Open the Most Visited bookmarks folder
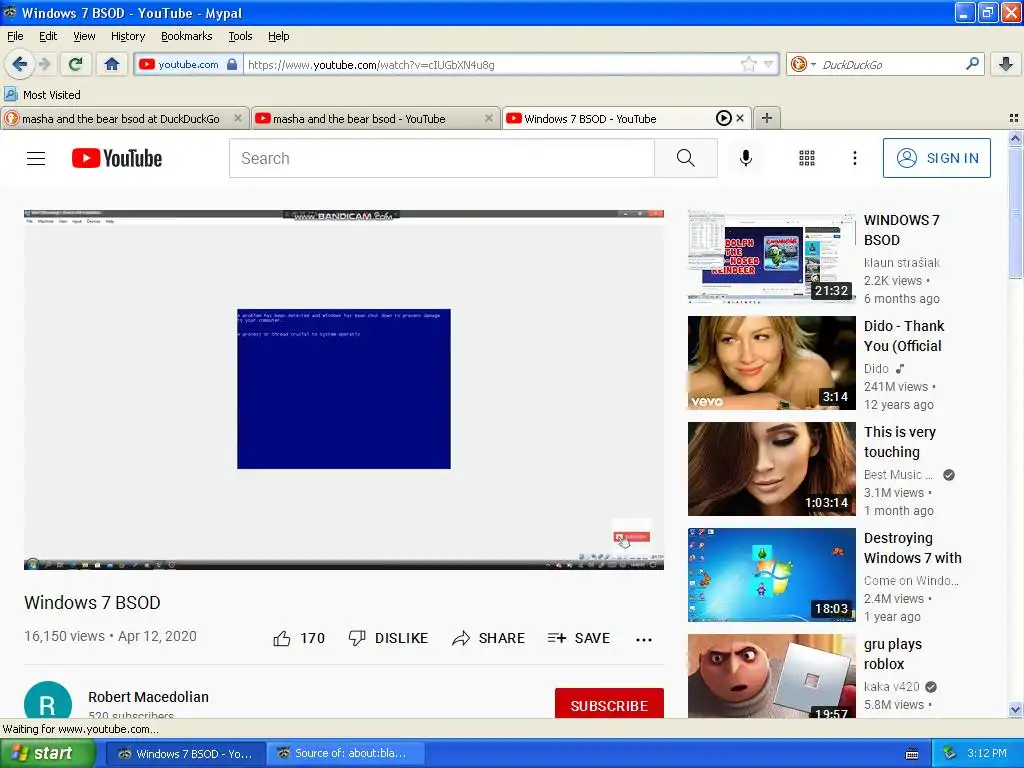The height and width of the screenshot is (768, 1024). click(43, 95)
